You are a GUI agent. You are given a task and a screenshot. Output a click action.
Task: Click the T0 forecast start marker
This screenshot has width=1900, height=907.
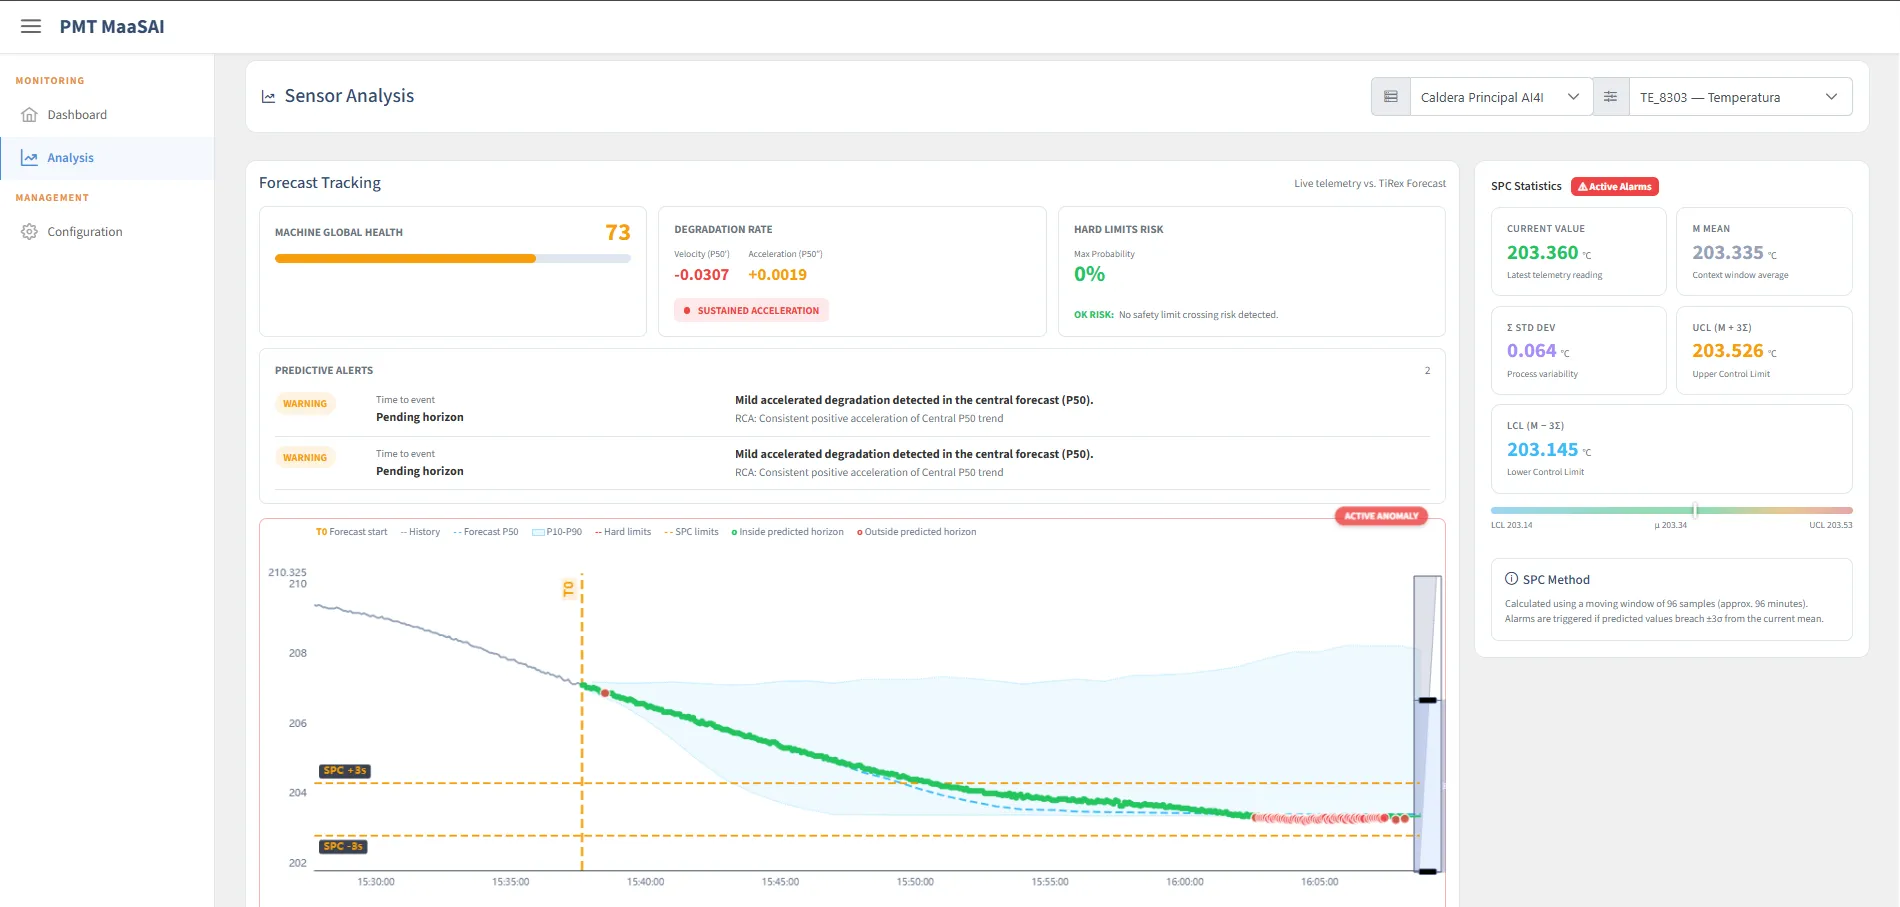pos(569,589)
